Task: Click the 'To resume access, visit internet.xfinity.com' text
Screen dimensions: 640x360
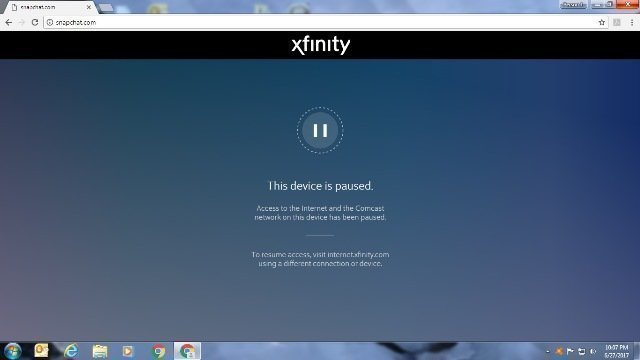Action: (320, 254)
